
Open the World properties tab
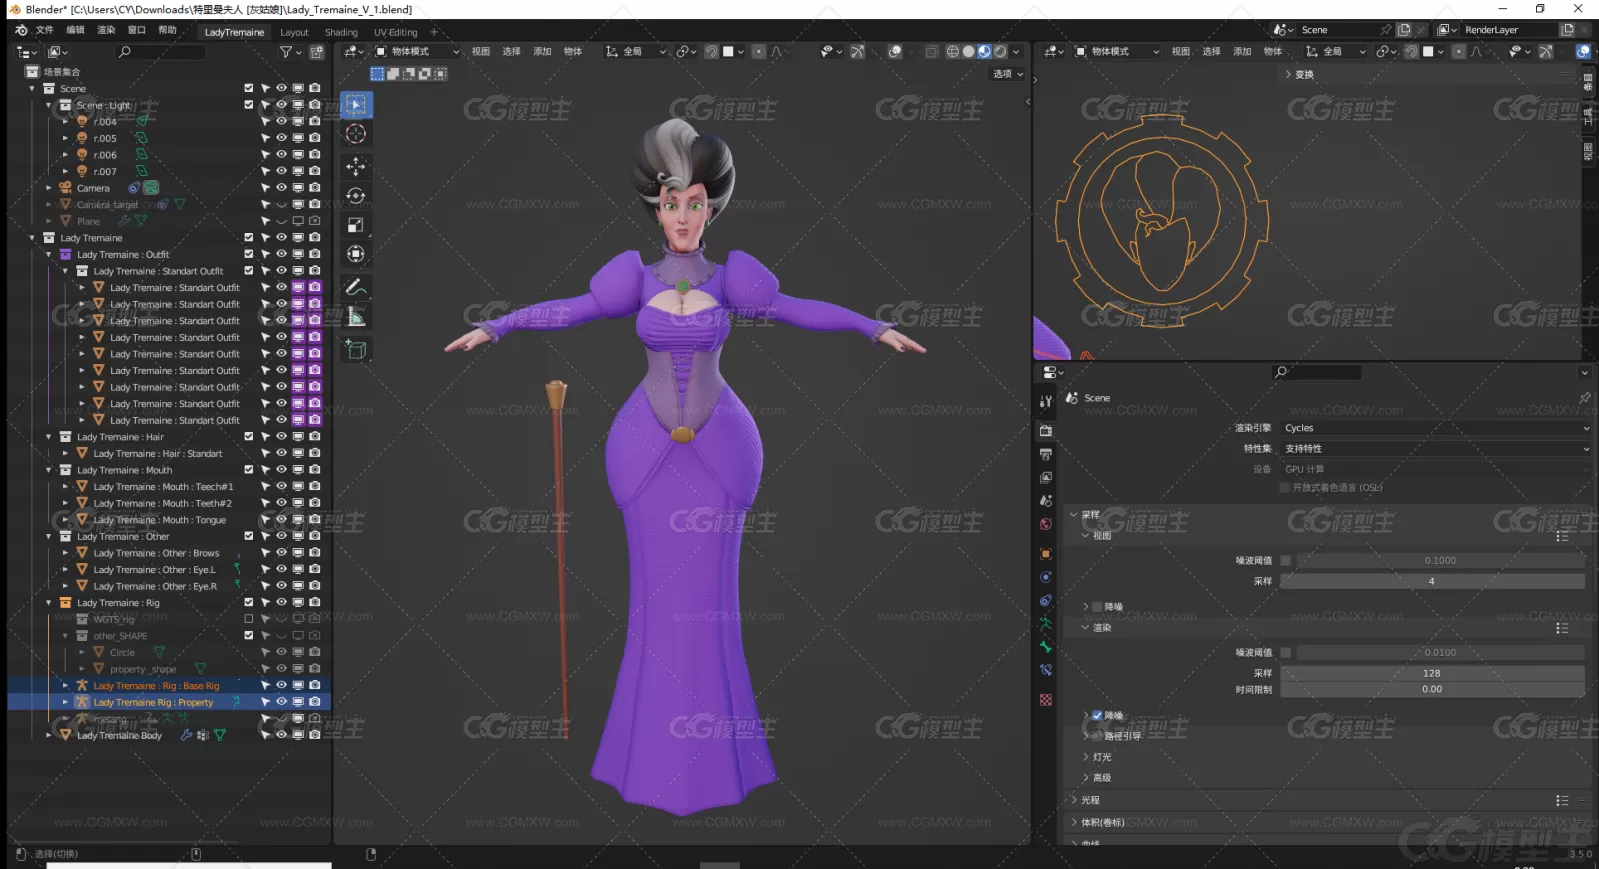(x=1046, y=524)
